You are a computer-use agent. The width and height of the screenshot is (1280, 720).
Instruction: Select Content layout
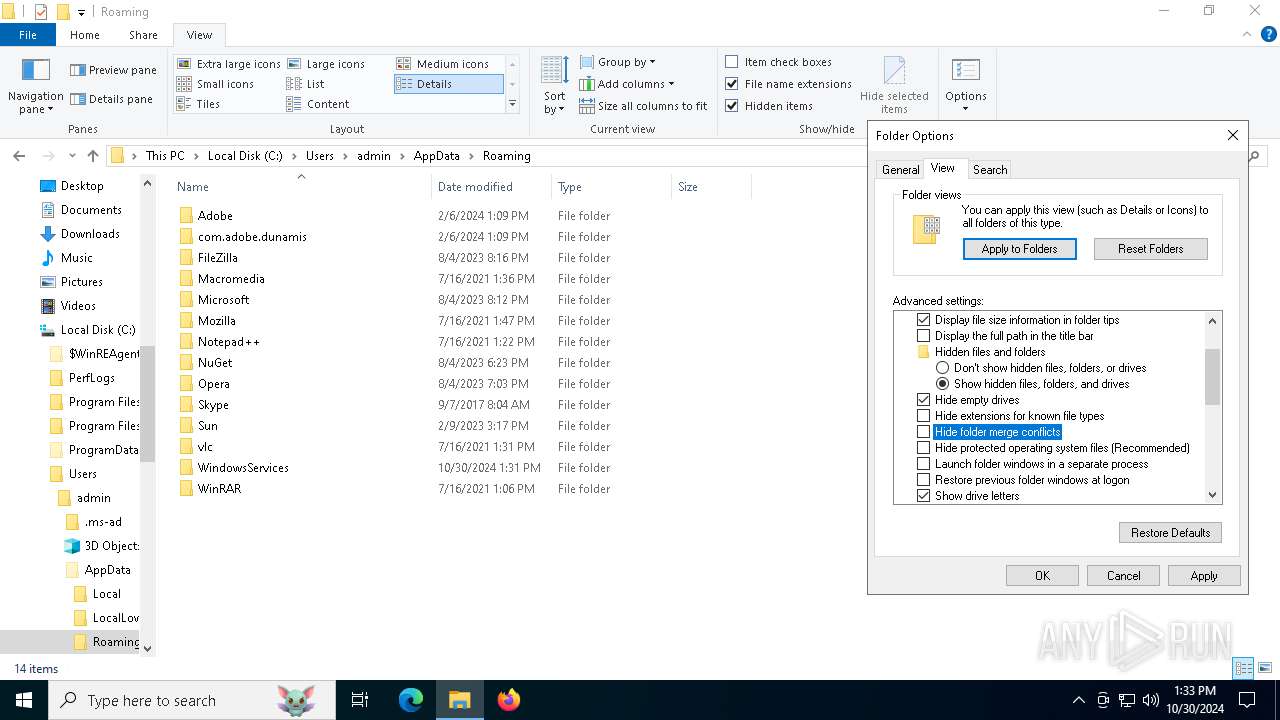click(318, 104)
